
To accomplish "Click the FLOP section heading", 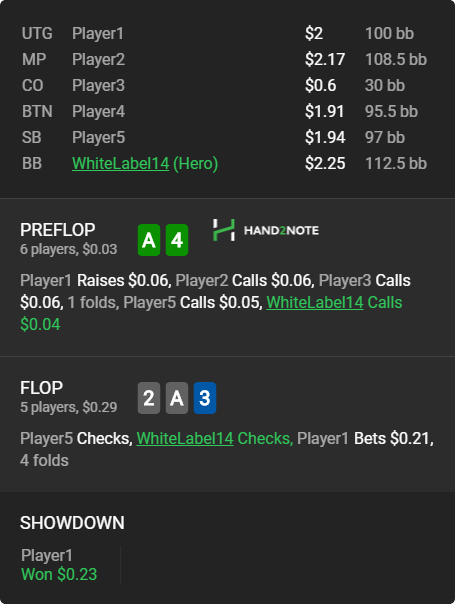I will point(41,388).
